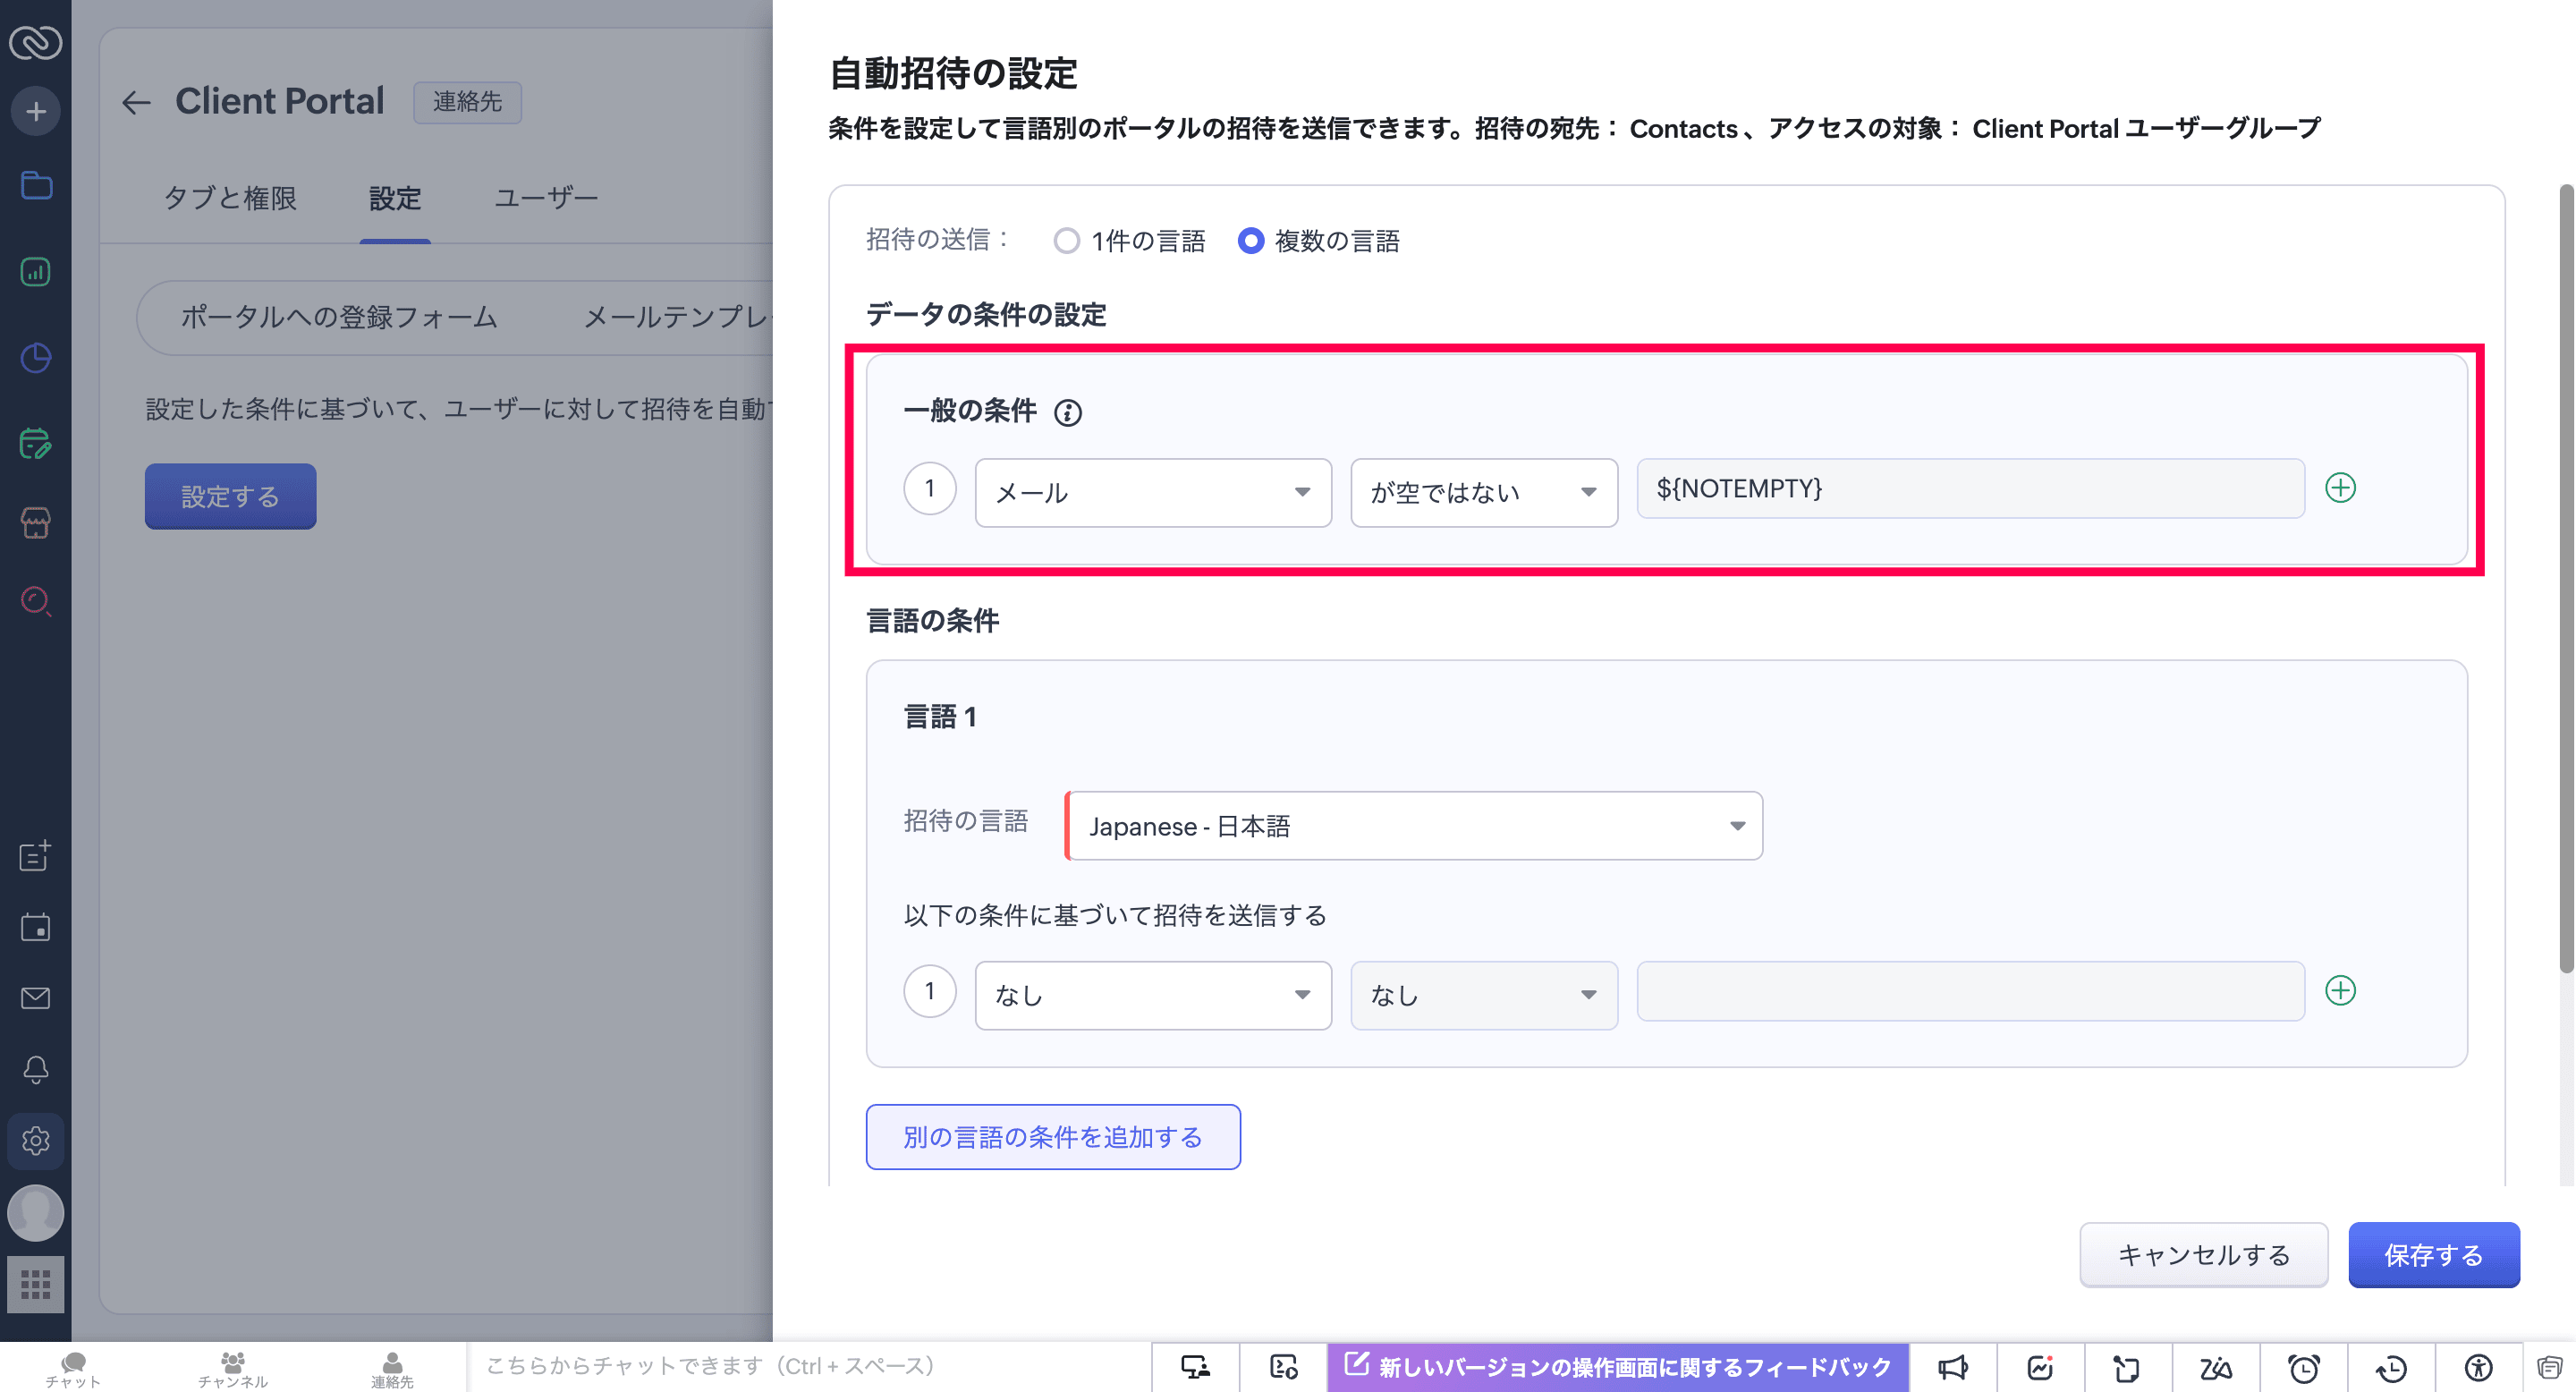Switch to the タブと権限 tab
The height and width of the screenshot is (1392, 2576).
click(230, 198)
